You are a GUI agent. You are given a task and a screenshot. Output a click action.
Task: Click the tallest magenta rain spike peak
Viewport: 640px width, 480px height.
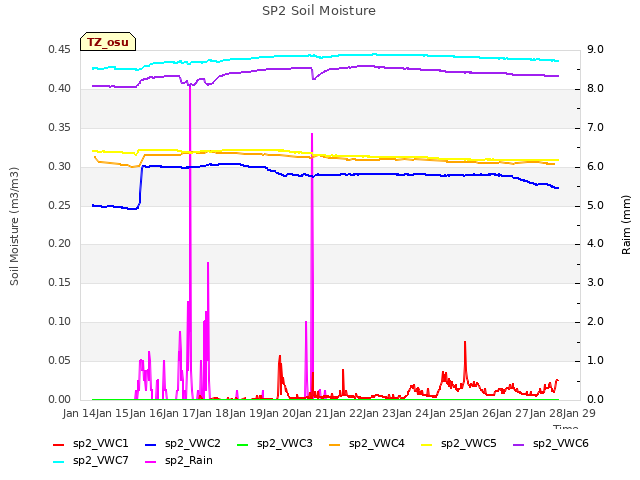coord(190,86)
